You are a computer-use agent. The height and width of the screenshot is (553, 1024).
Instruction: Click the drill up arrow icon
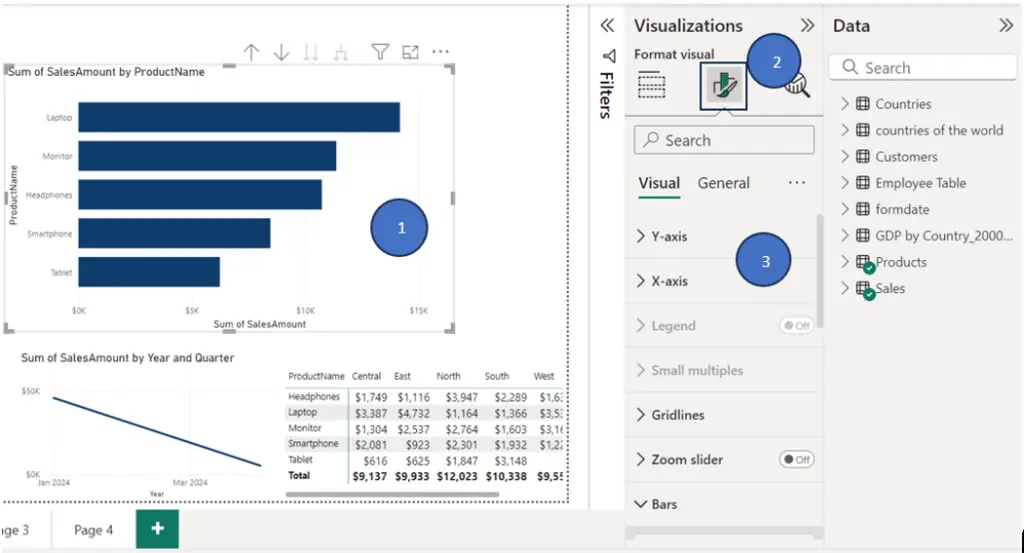point(251,52)
